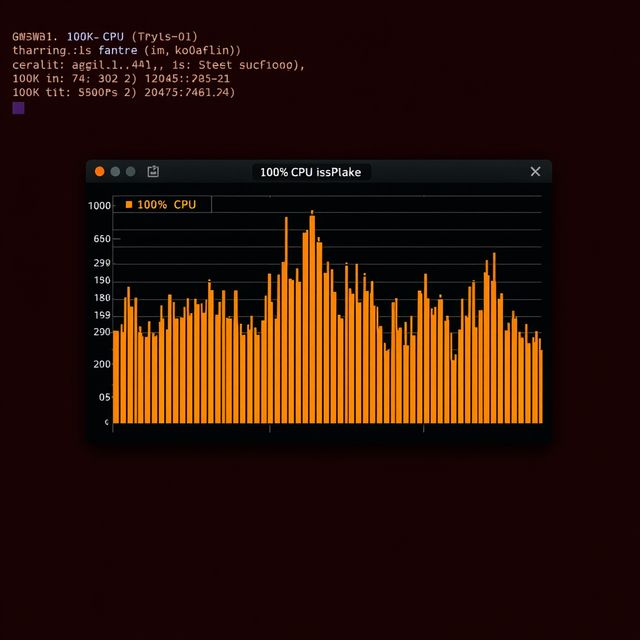Viewport: 640px width, 640px height.
Task: Click the orange window control dot
Action: pos(100,171)
